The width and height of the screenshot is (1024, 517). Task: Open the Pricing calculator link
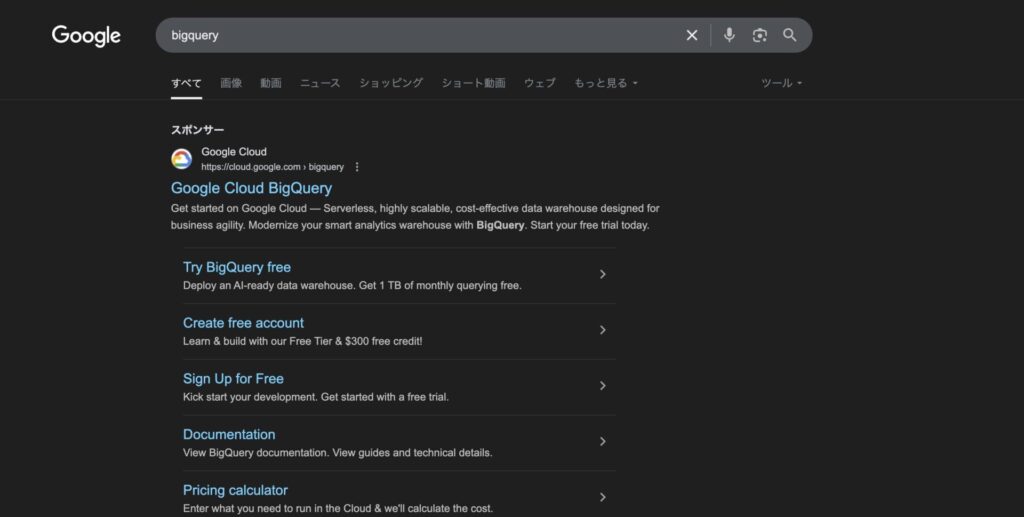click(x=235, y=490)
